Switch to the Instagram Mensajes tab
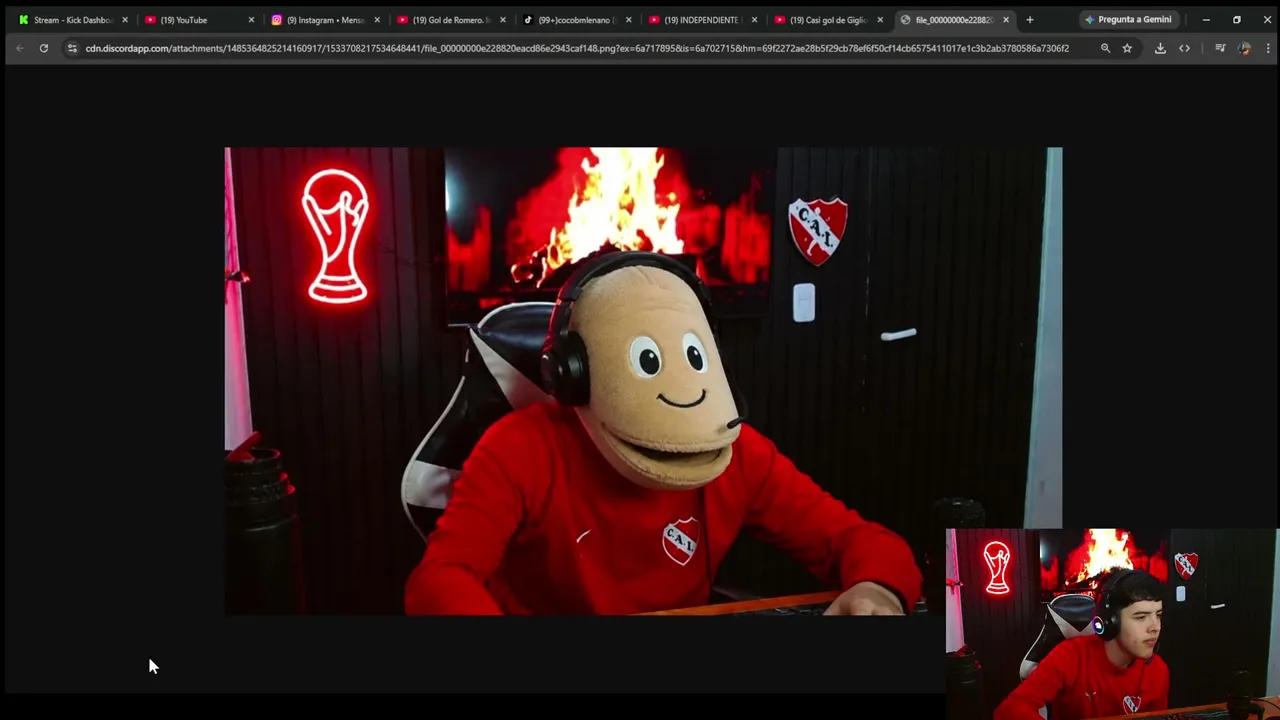 (316, 20)
